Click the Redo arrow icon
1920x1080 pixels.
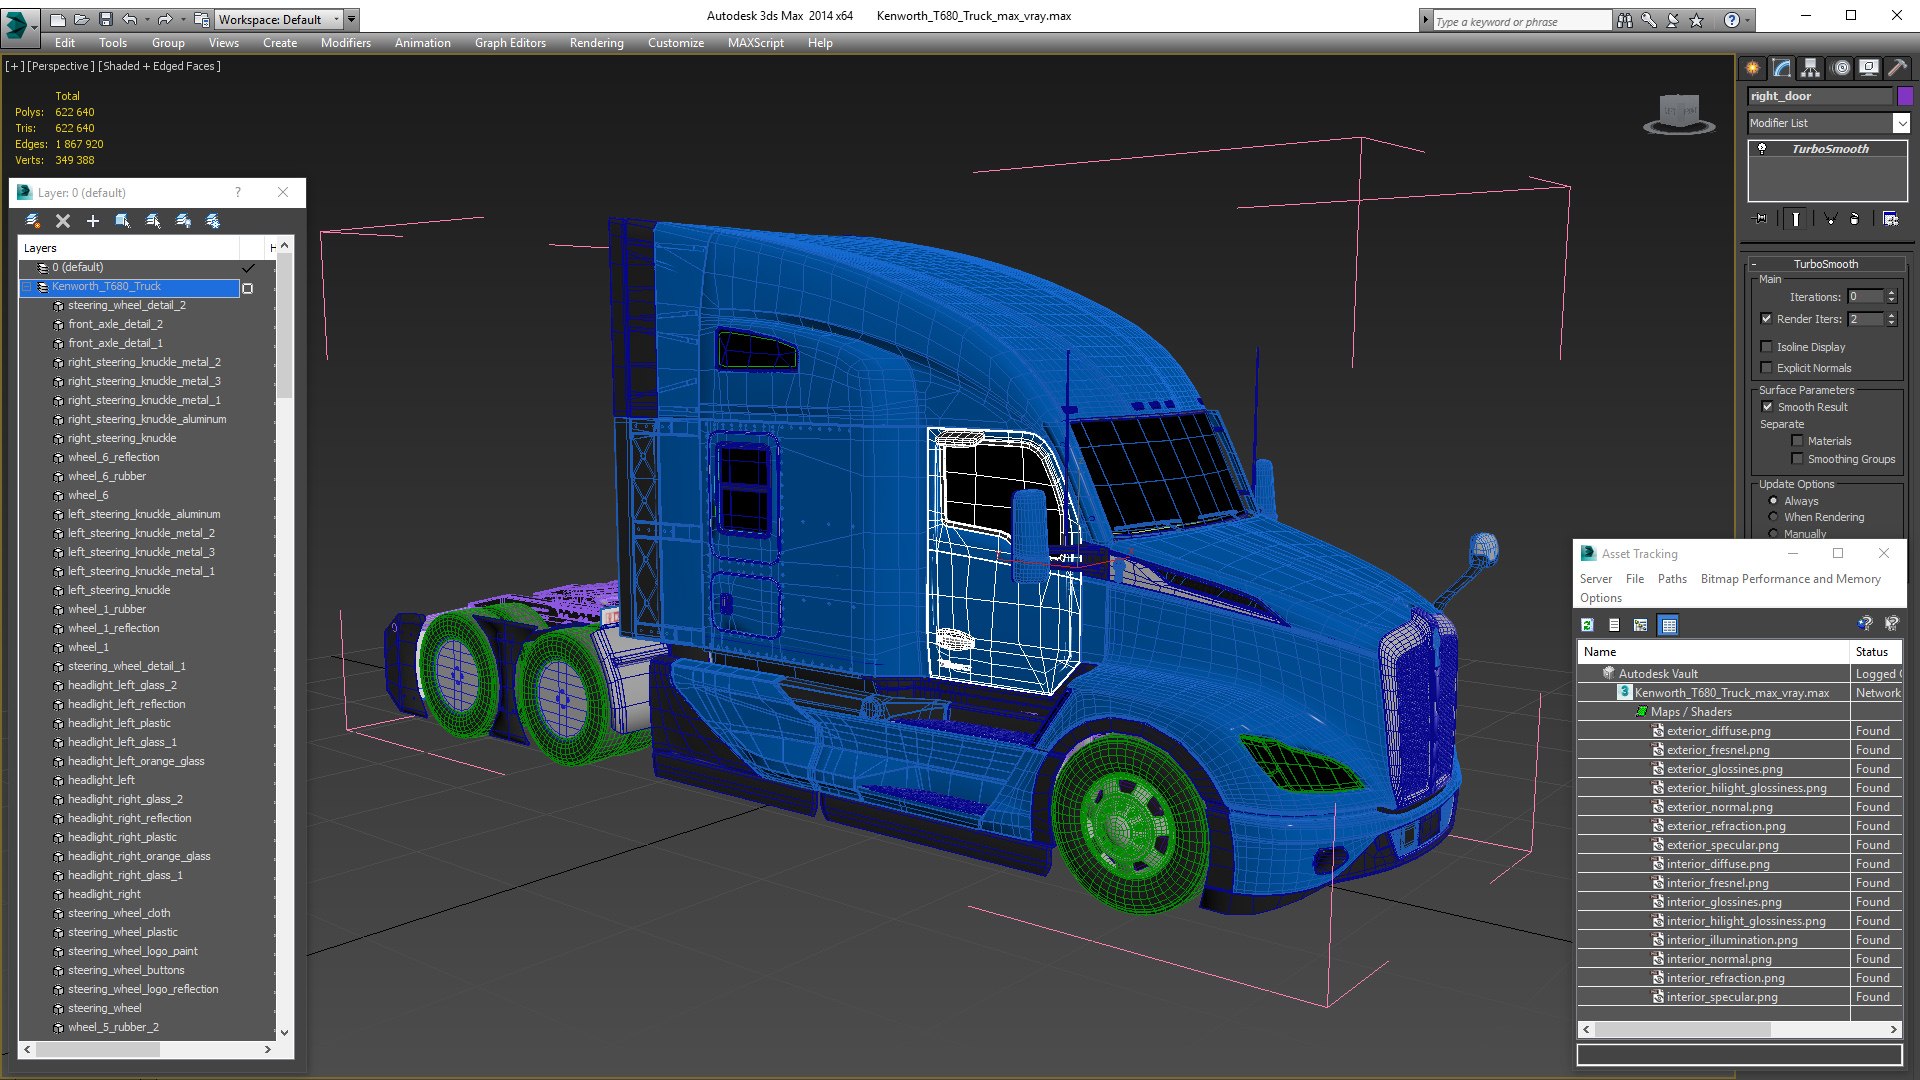[x=164, y=19]
